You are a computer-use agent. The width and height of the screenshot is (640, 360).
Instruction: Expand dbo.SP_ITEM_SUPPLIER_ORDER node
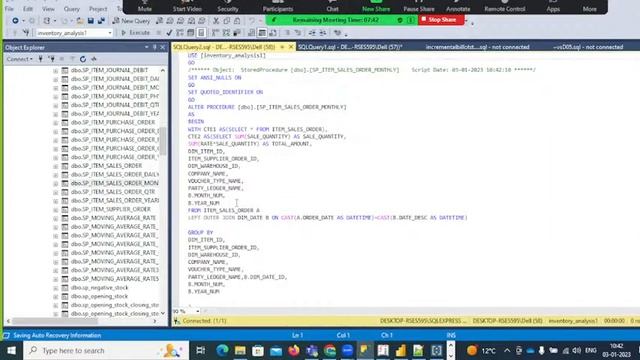(x=56, y=209)
